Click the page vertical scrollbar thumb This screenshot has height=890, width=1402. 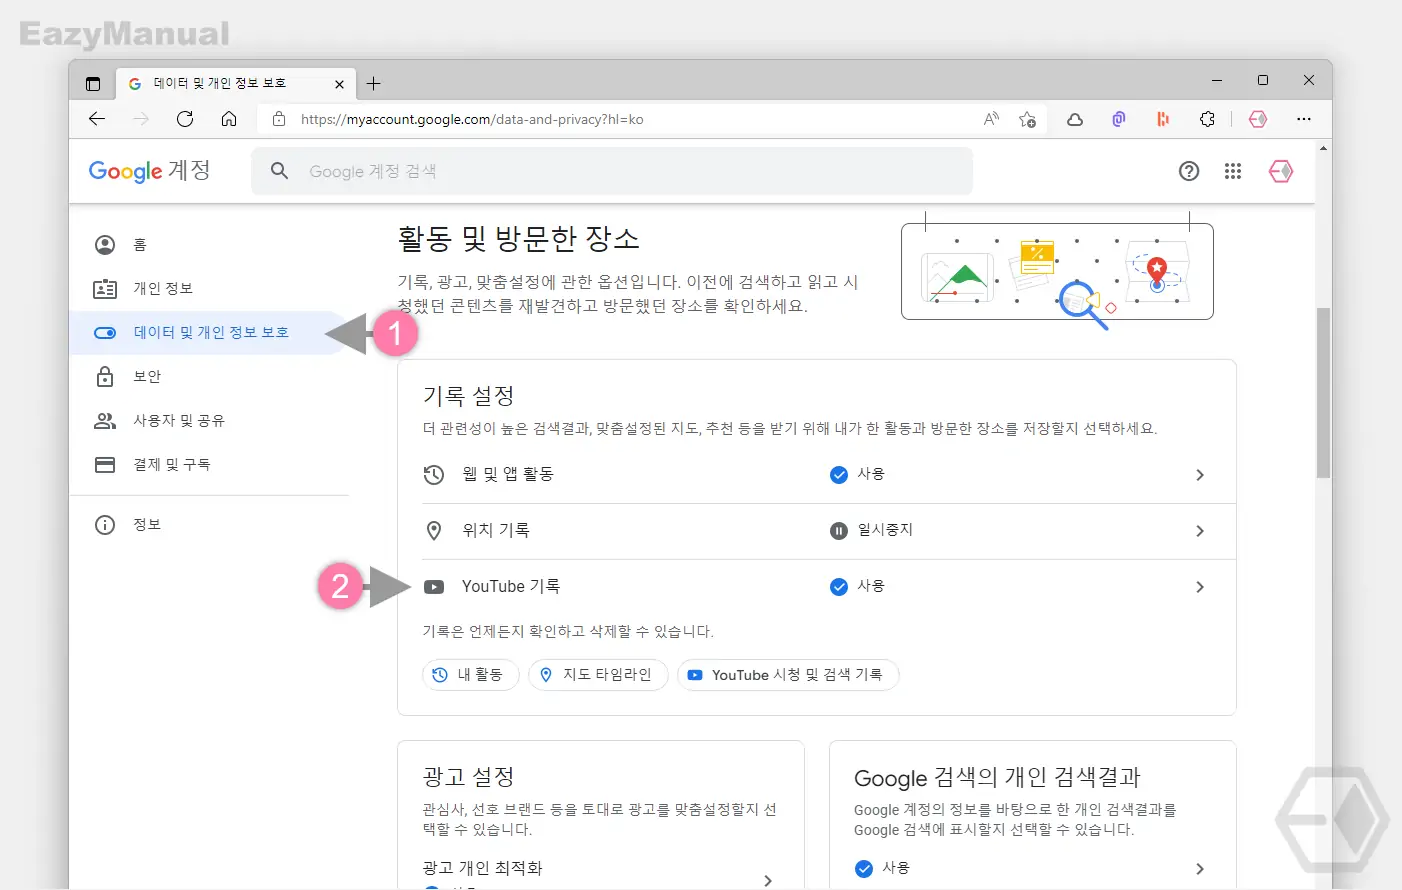point(1323,393)
